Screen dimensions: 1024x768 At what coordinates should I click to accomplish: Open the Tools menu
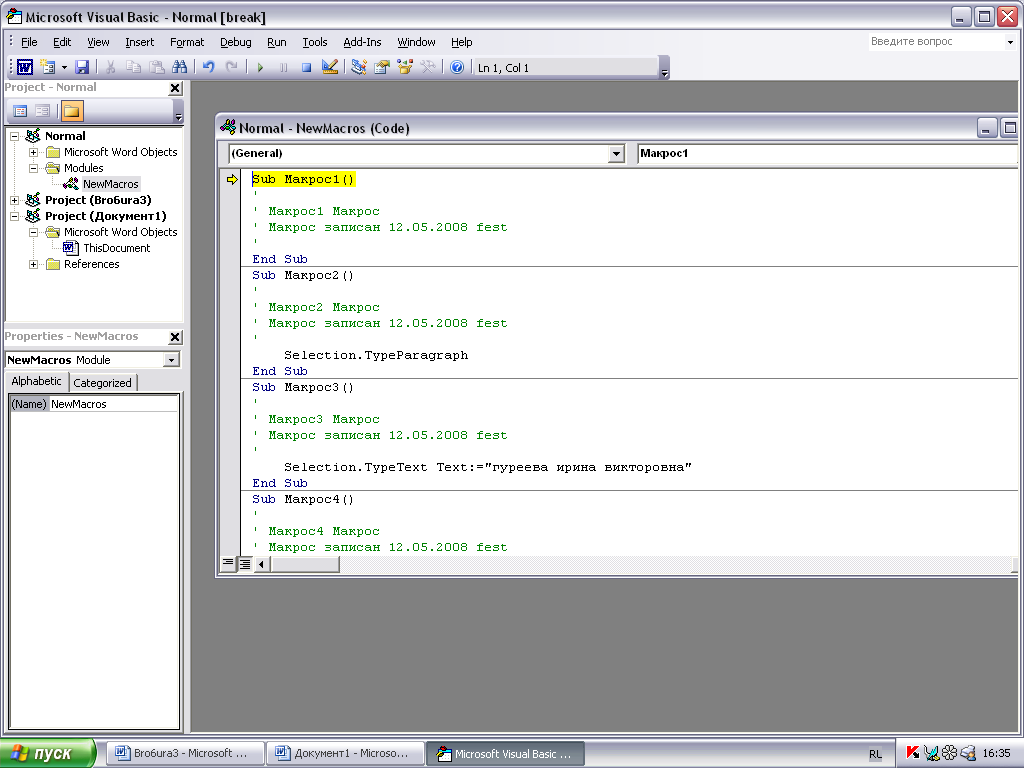click(x=315, y=42)
